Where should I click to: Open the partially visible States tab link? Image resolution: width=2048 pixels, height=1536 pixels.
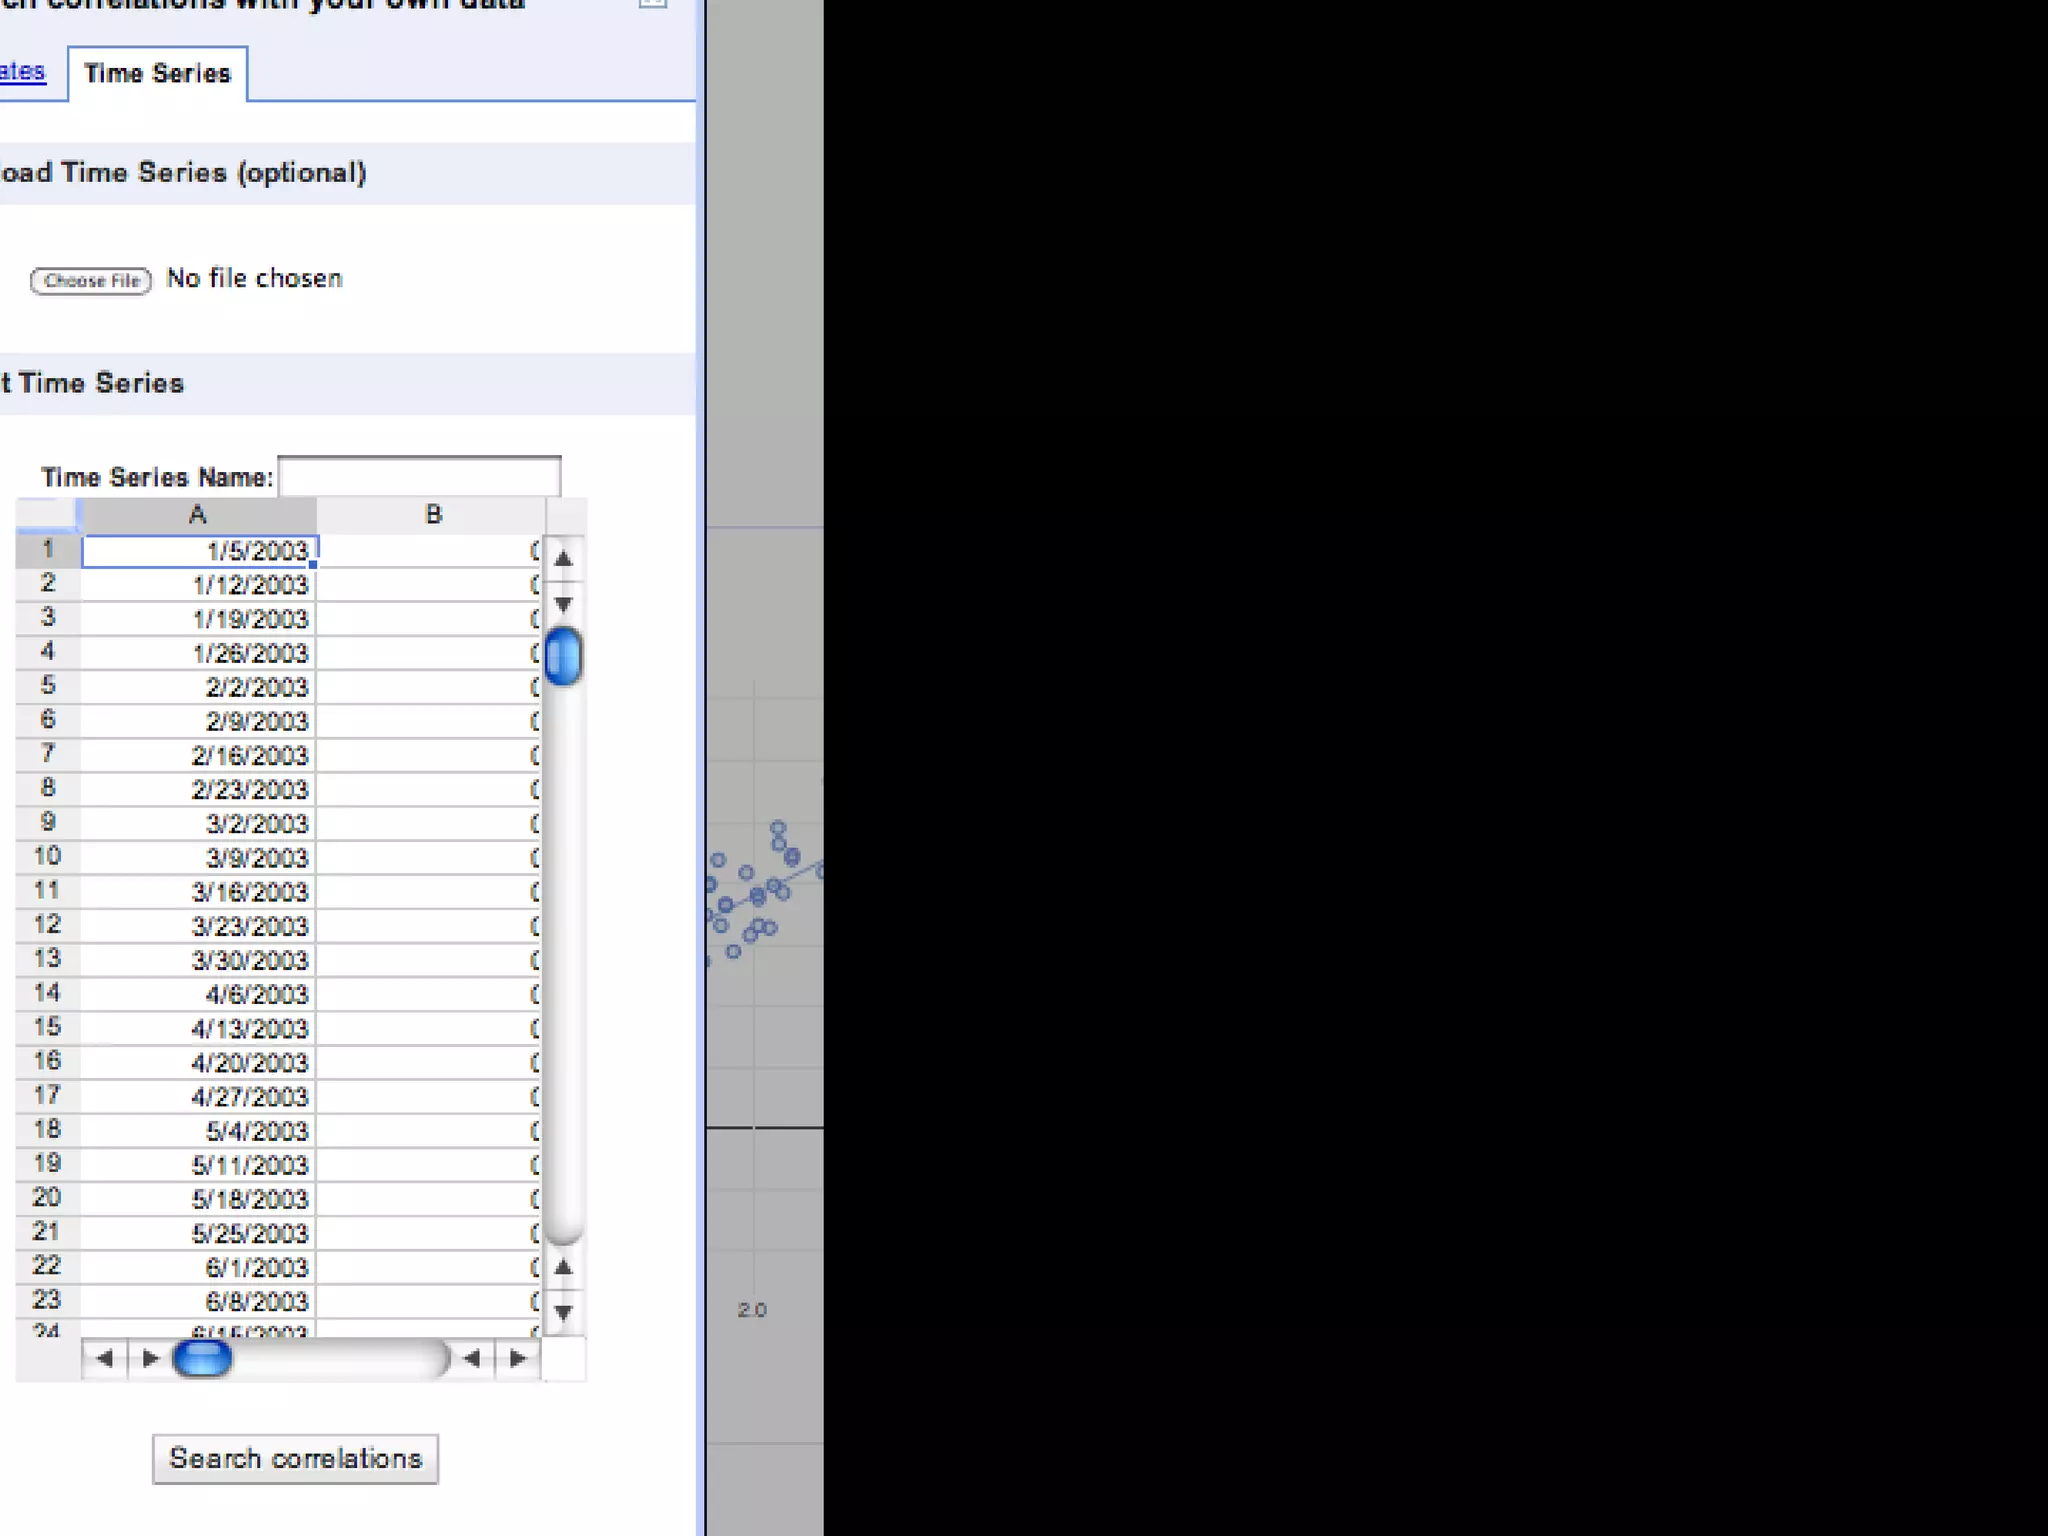pyautogui.click(x=22, y=72)
